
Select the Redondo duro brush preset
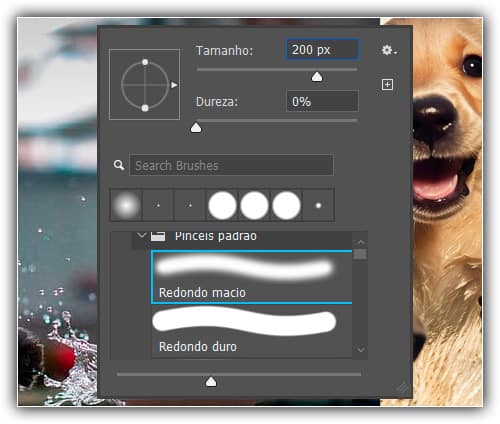tap(252, 331)
